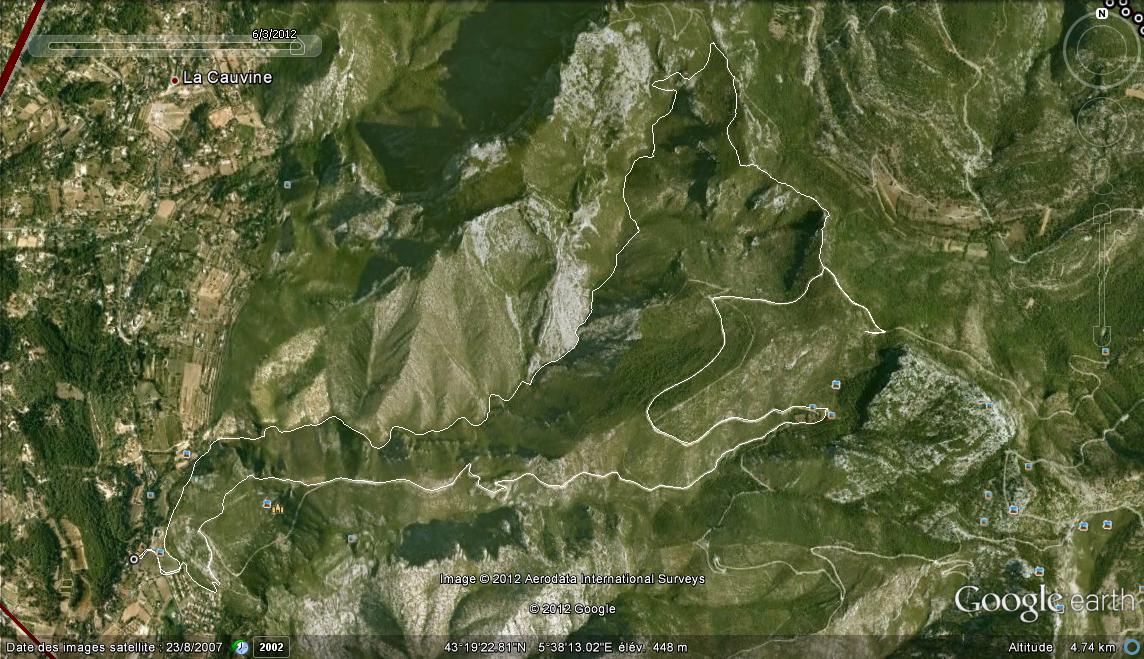Click the La Cauvine place label
This screenshot has height=659, width=1144.
(227, 78)
